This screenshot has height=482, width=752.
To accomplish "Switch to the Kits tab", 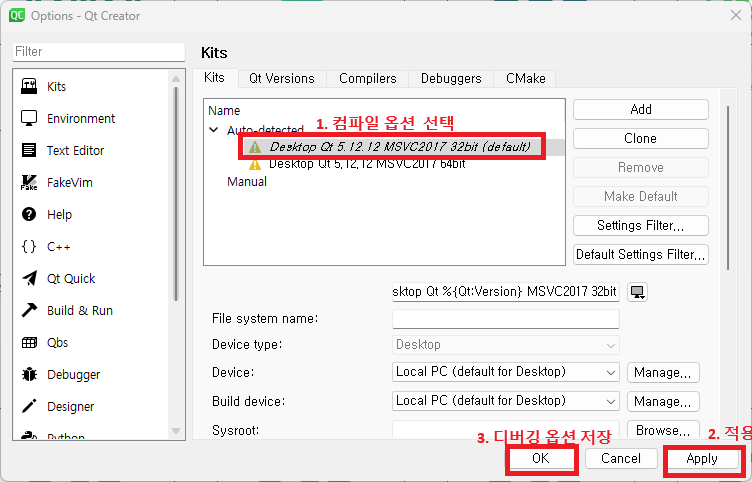I will 214,78.
